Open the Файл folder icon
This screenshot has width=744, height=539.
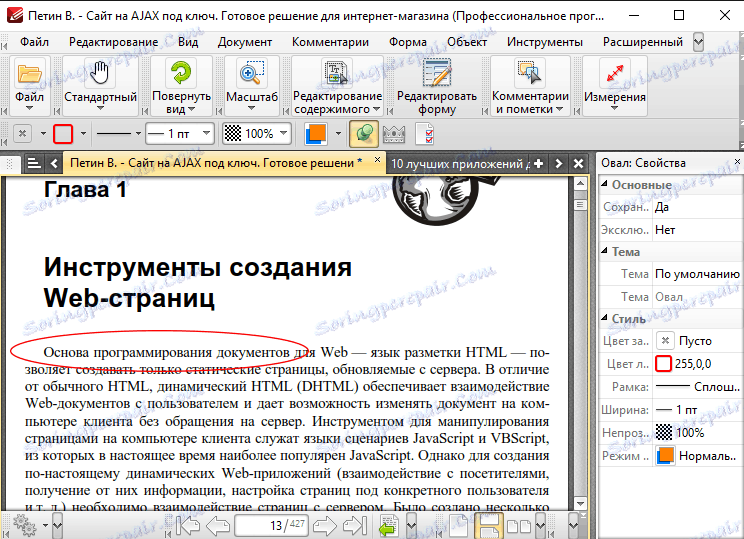coord(30,75)
